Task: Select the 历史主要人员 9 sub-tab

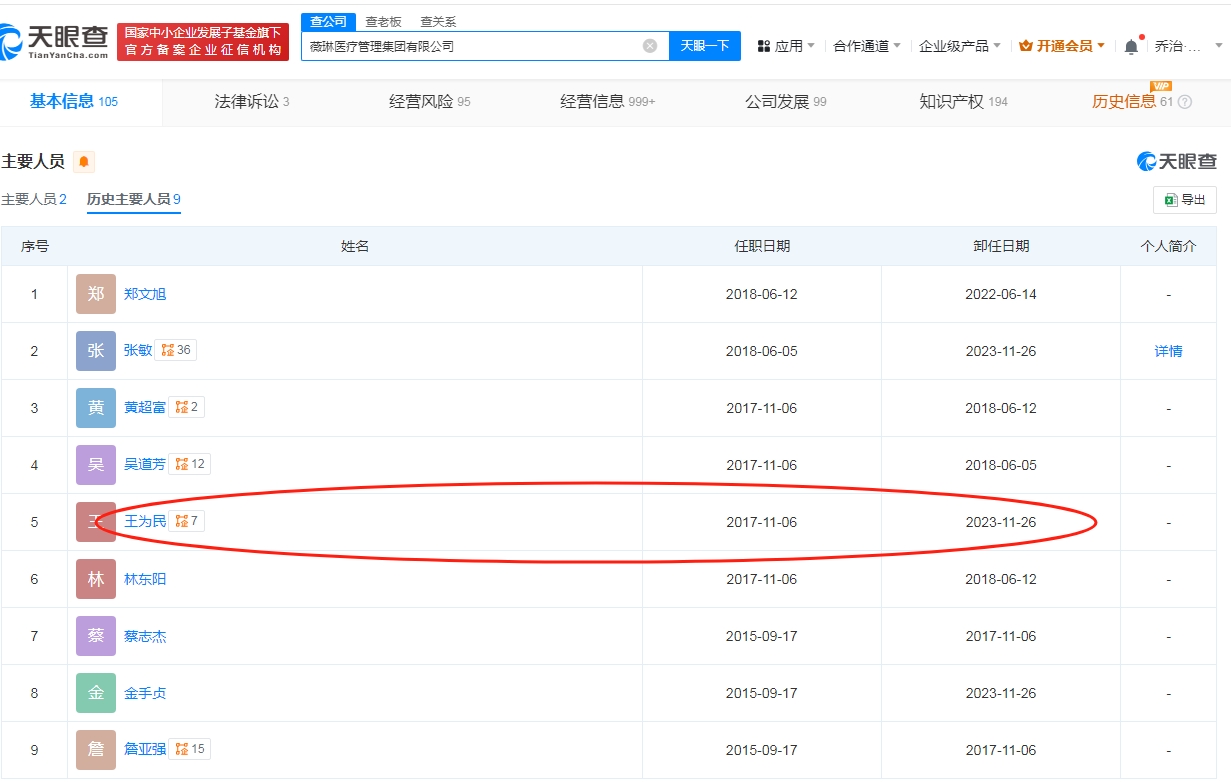Action: point(134,199)
